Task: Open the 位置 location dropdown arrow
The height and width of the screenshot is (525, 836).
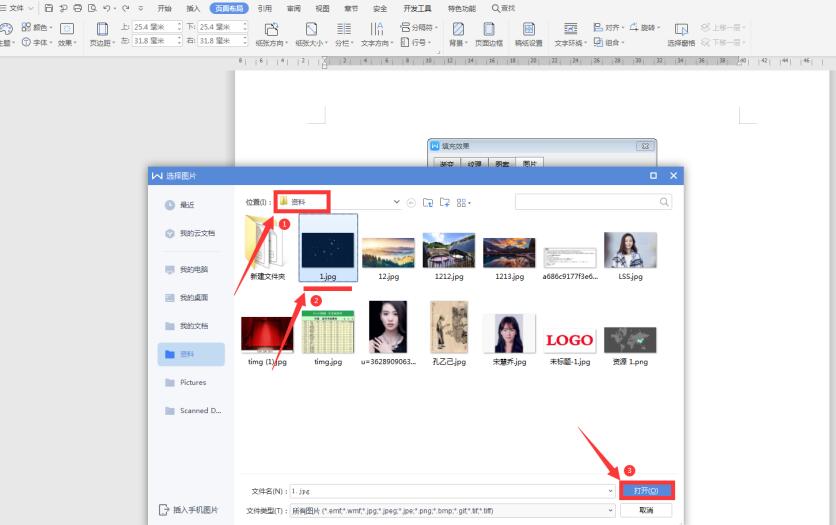Action: 396,202
